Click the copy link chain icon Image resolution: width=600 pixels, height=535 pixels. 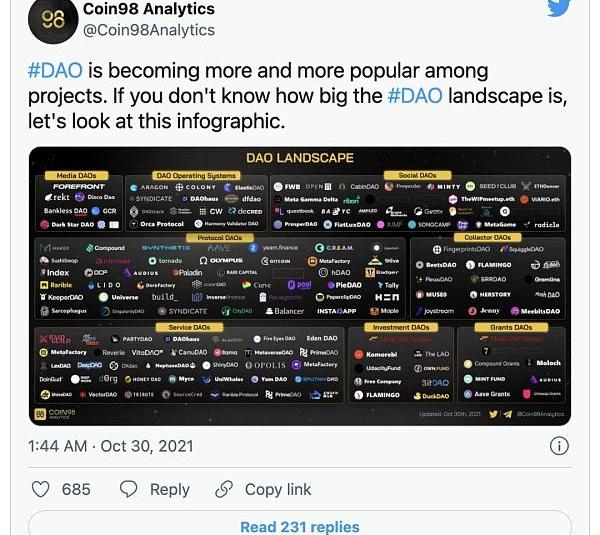point(224,489)
